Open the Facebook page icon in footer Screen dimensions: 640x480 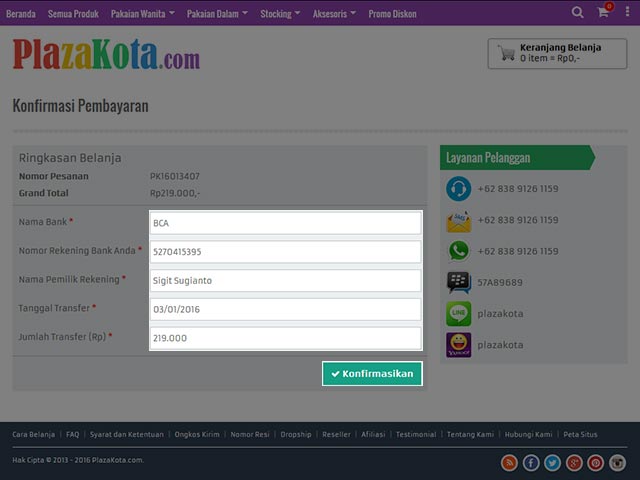(531, 462)
